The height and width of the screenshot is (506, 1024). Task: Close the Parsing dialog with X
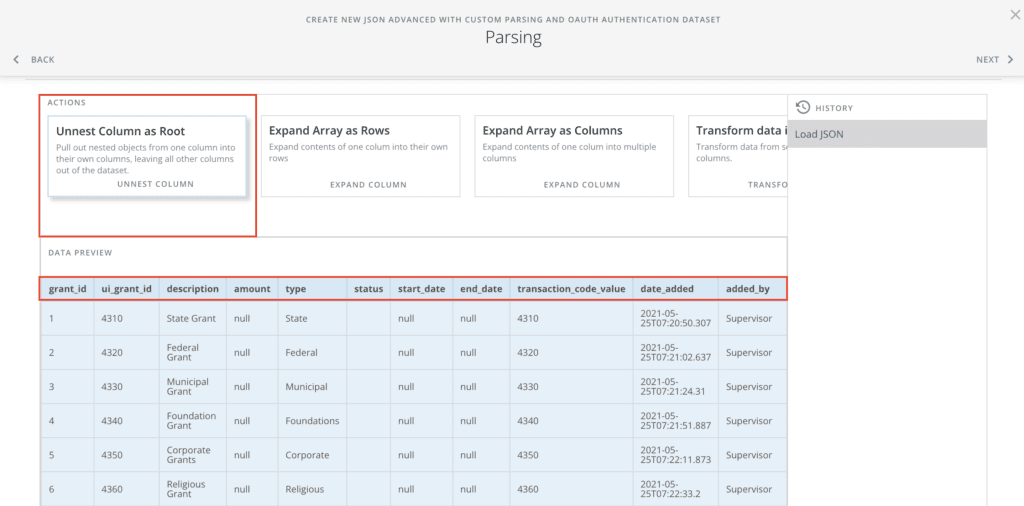tap(1015, 15)
